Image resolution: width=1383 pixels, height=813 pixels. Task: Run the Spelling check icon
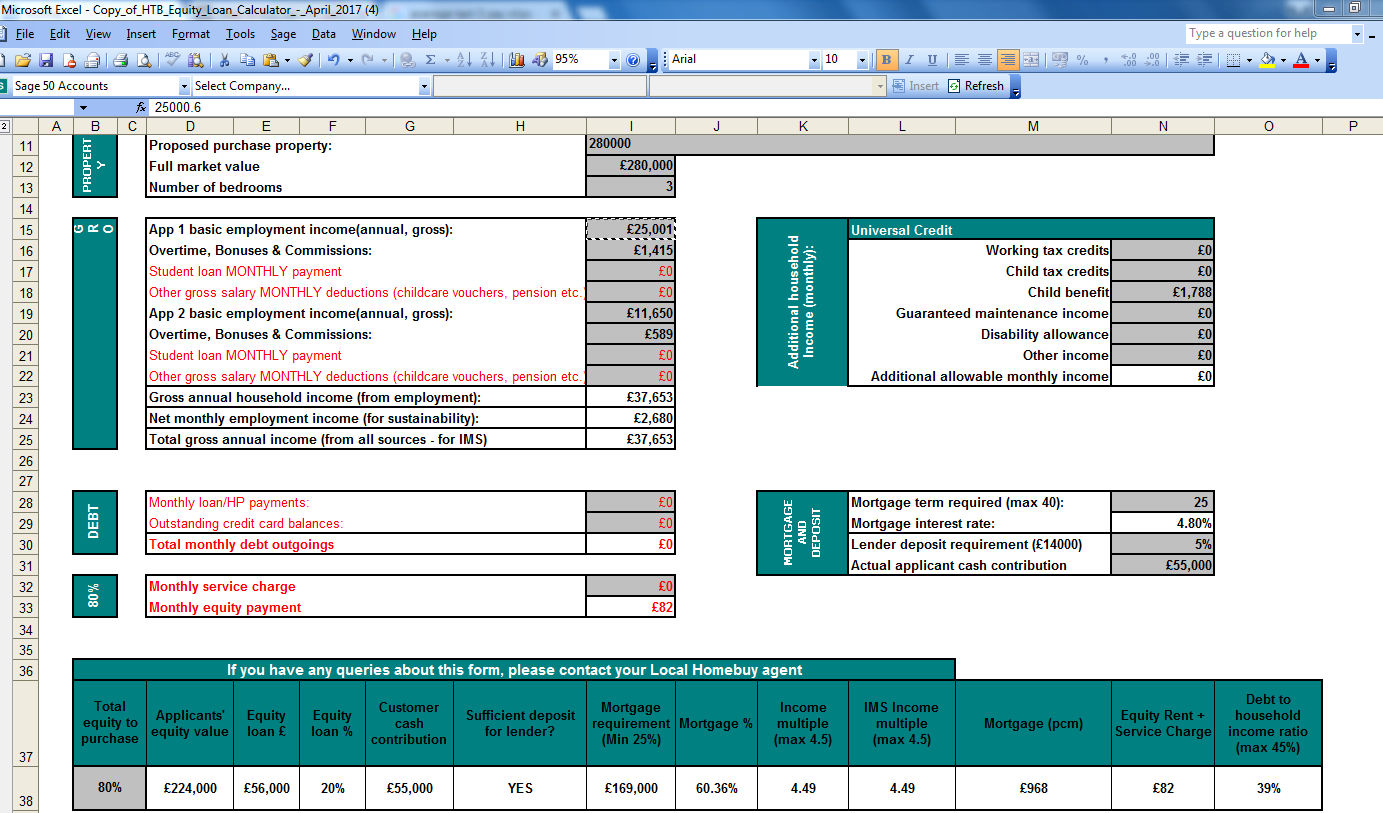172,60
